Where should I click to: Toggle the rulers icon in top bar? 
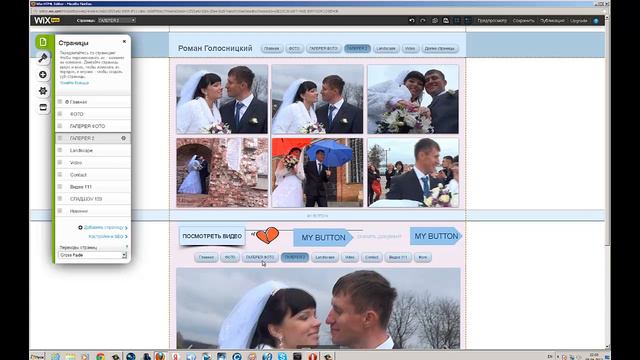point(468,20)
